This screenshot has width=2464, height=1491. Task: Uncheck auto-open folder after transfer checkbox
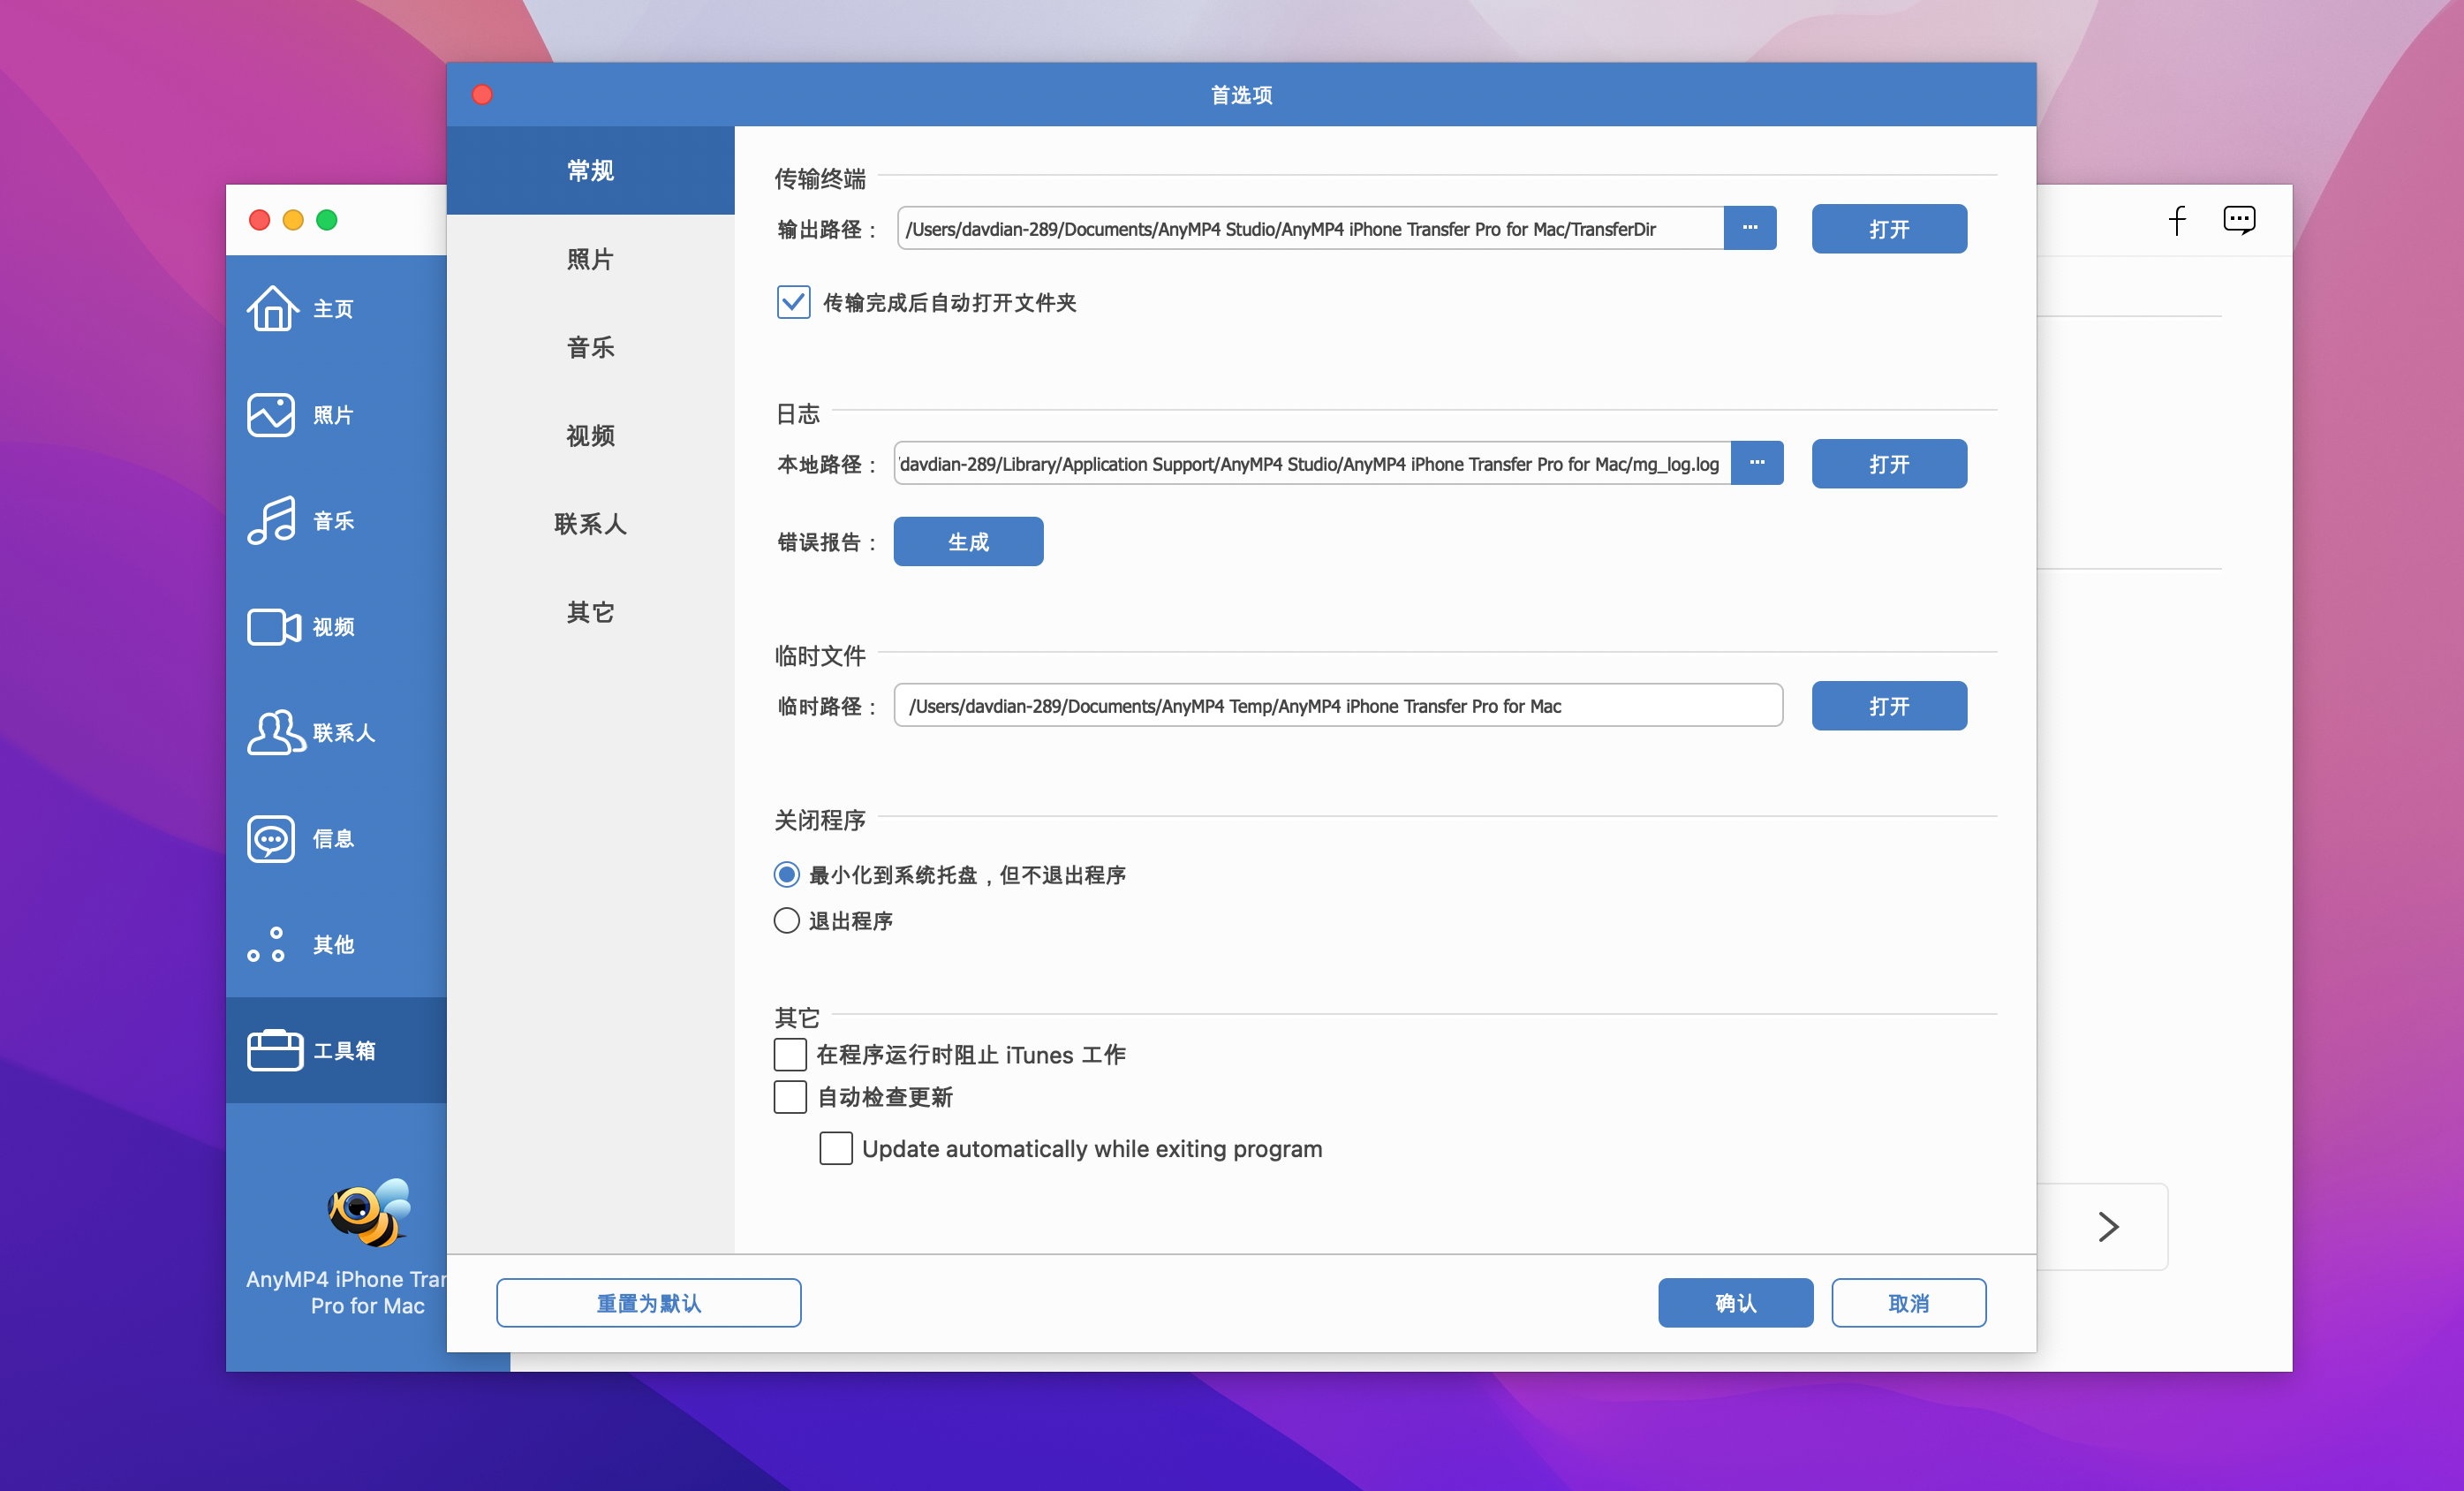793,302
